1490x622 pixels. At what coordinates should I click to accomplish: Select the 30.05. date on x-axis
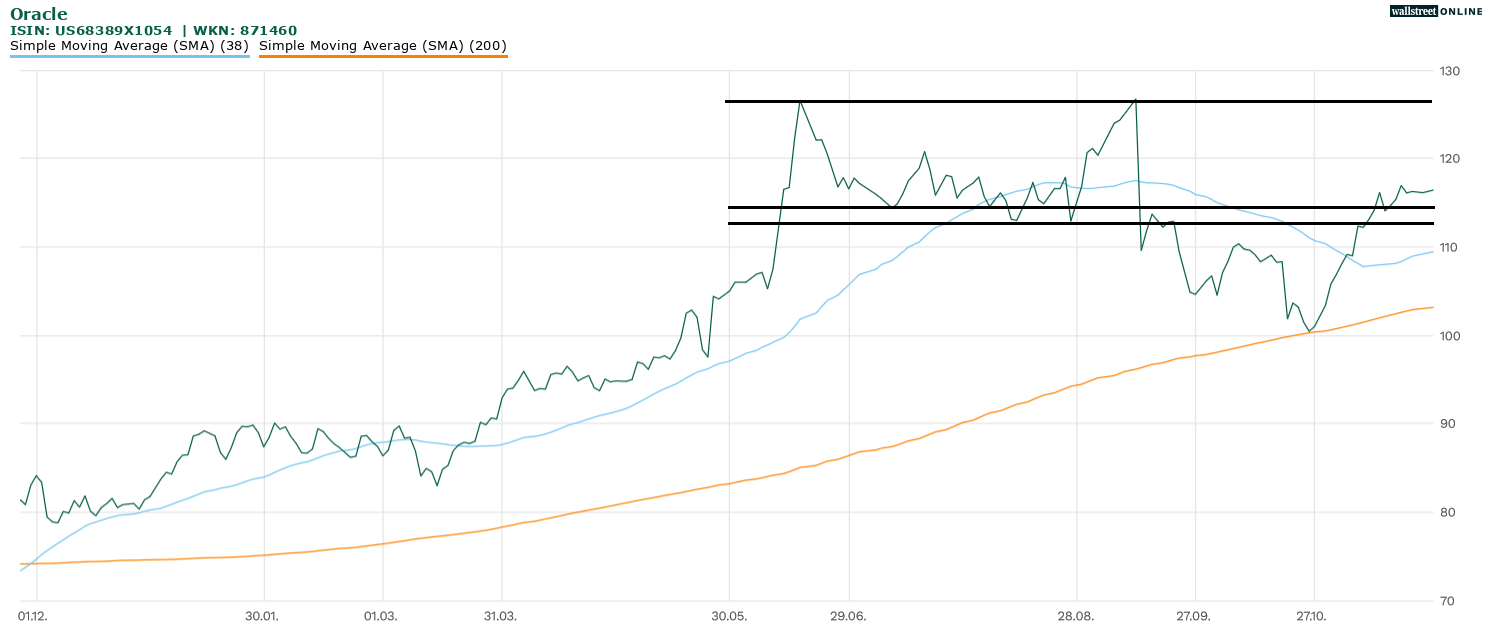pyautogui.click(x=728, y=616)
